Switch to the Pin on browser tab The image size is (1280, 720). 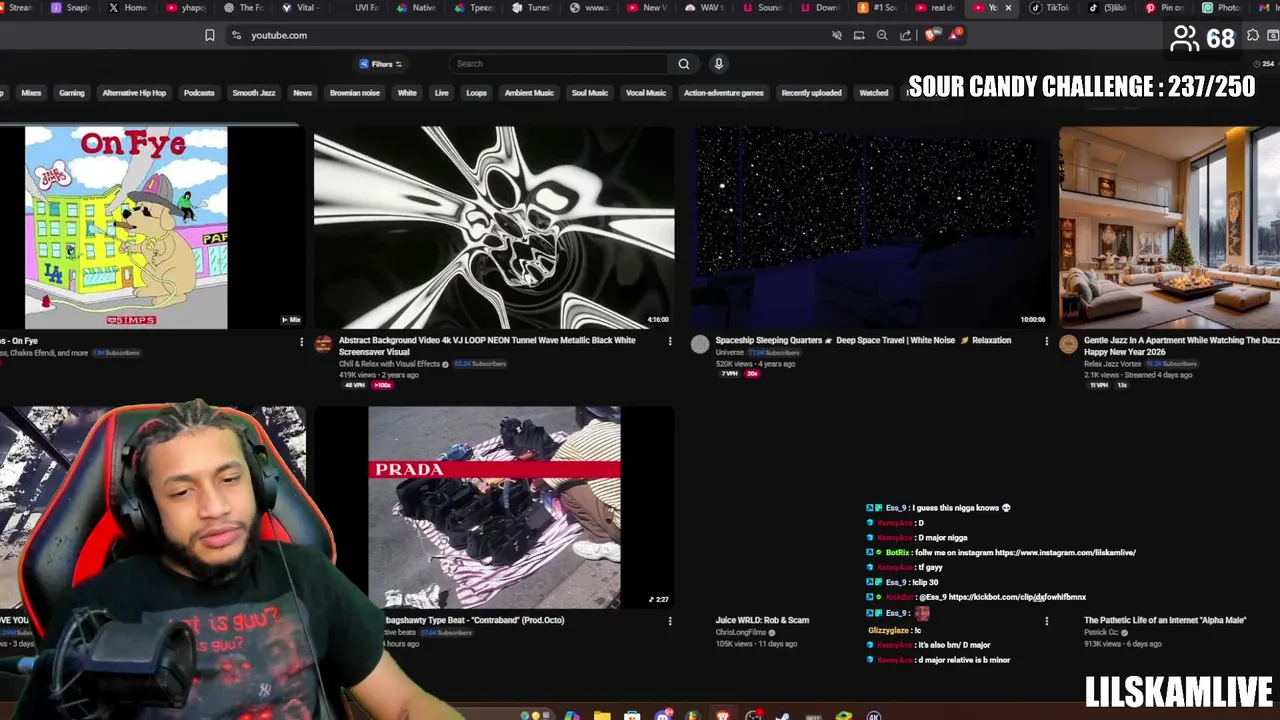click(x=1164, y=8)
